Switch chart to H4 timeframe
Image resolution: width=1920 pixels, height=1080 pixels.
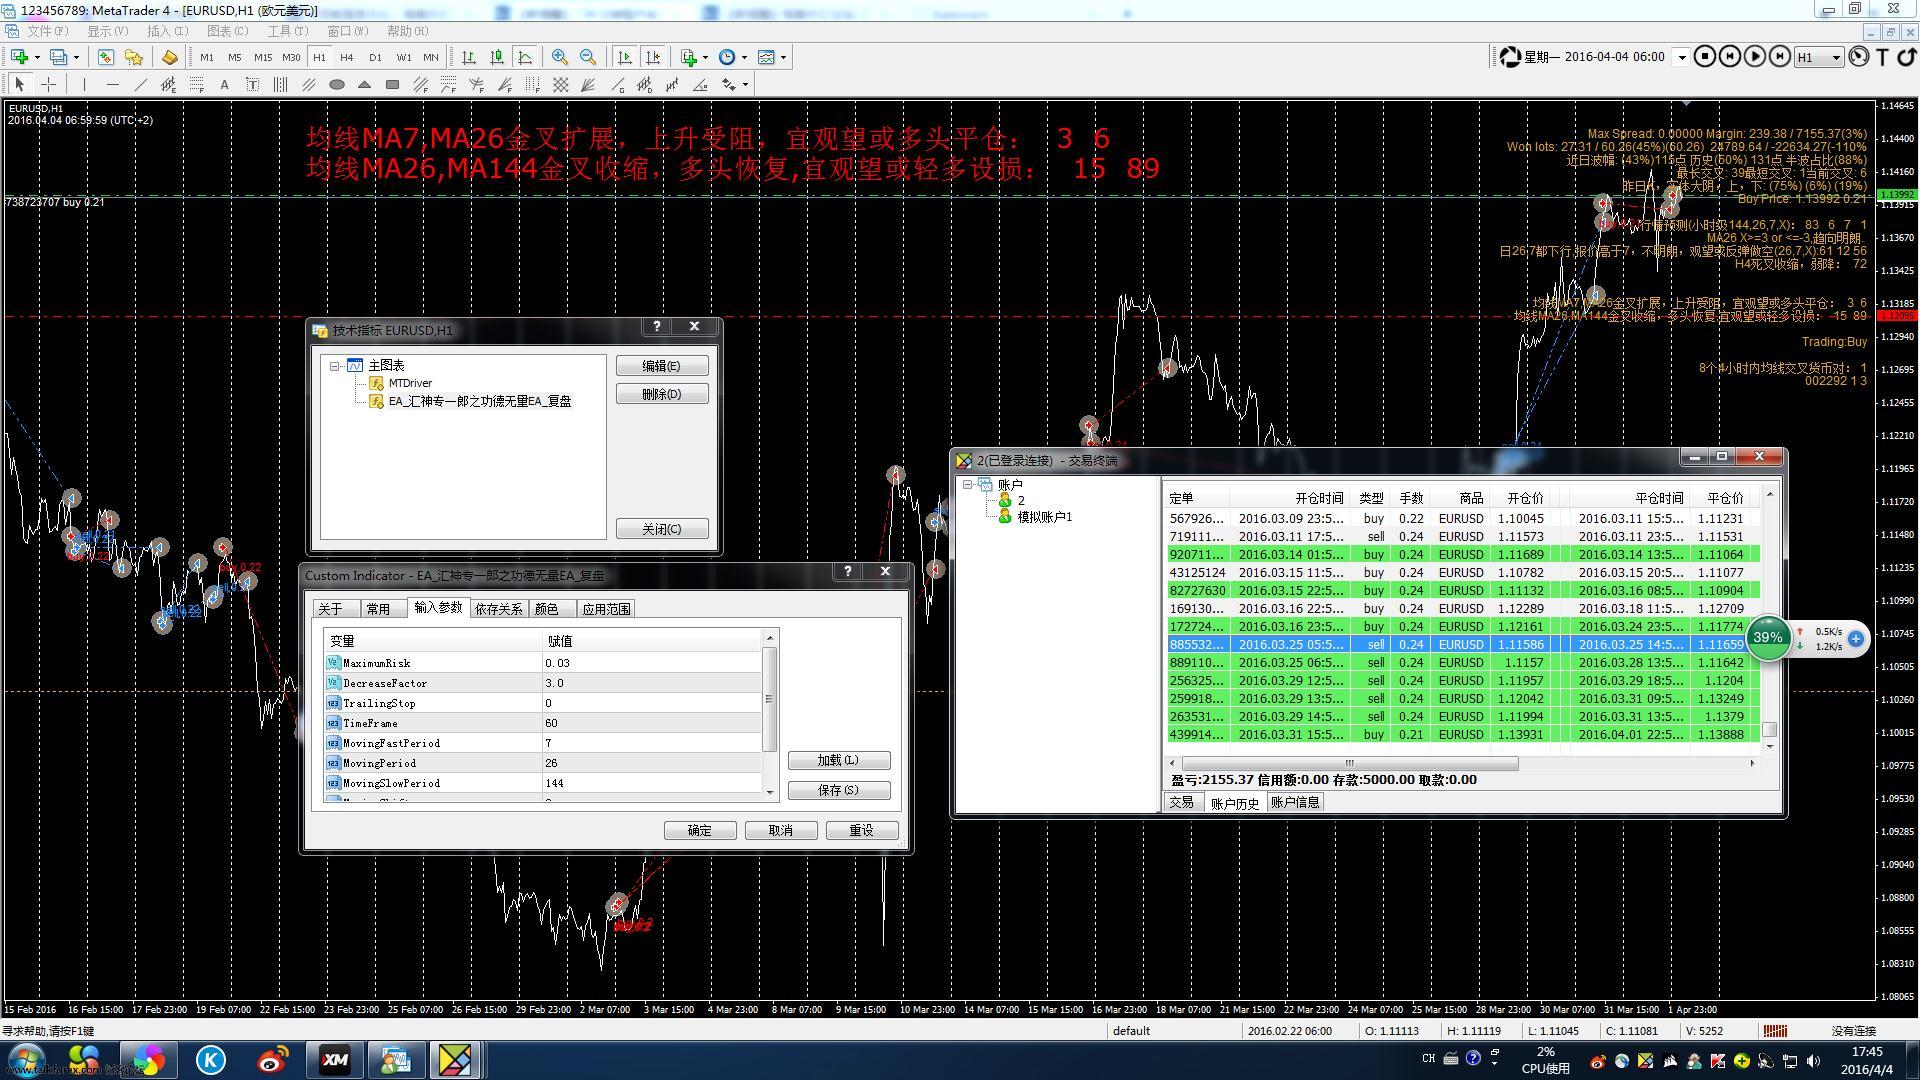[x=347, y=57]
